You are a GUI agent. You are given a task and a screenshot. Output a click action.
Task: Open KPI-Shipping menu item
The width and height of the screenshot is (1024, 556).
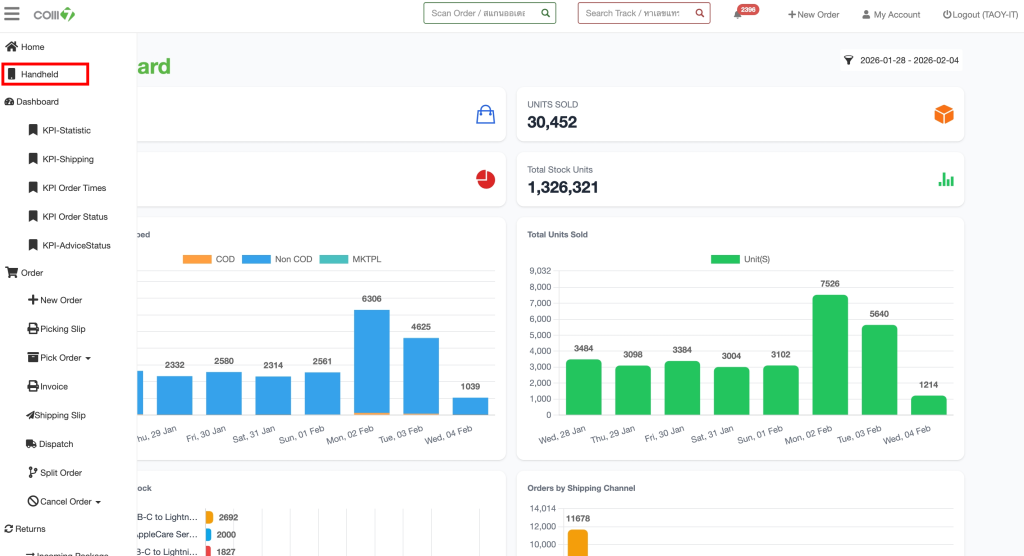click(x=67, y=159)
